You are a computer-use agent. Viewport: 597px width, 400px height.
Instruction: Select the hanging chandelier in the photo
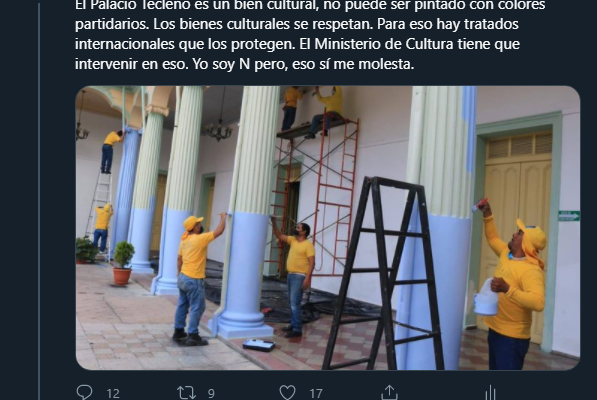219,126
